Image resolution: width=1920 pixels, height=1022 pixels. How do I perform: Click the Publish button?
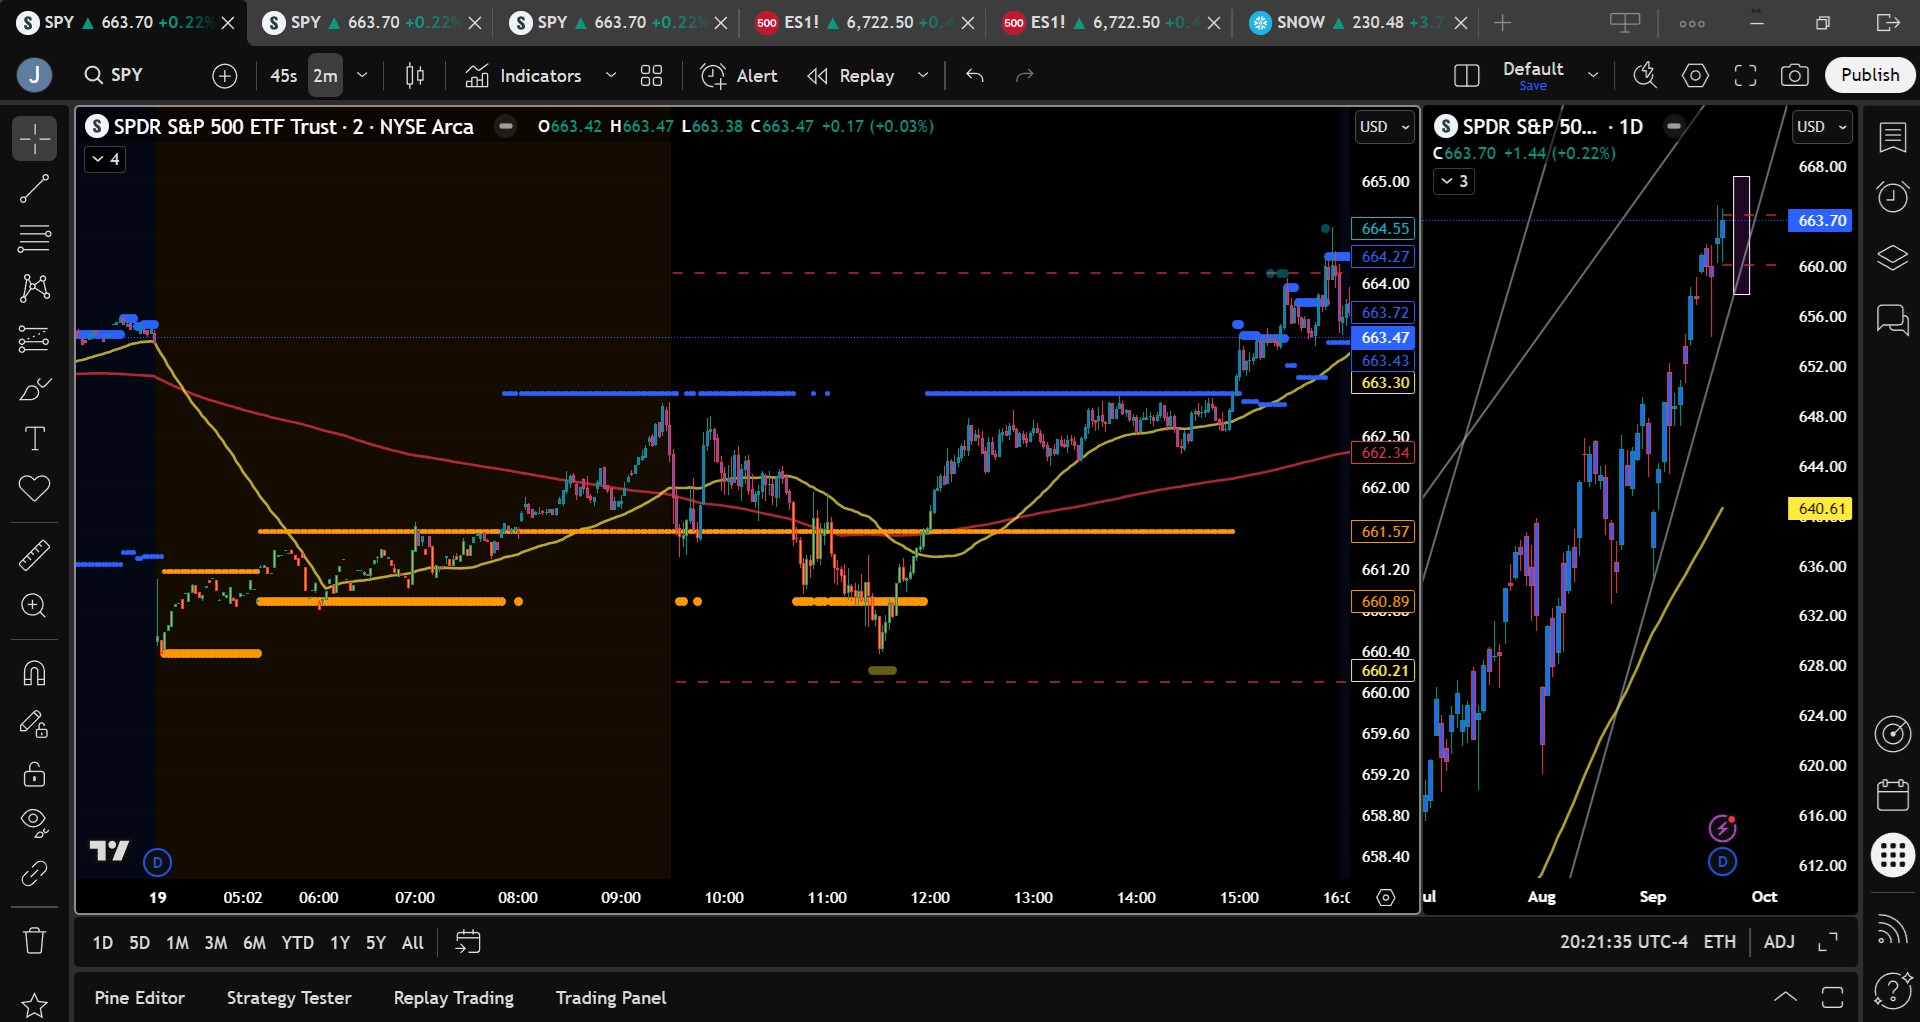tap(1870, 75)
